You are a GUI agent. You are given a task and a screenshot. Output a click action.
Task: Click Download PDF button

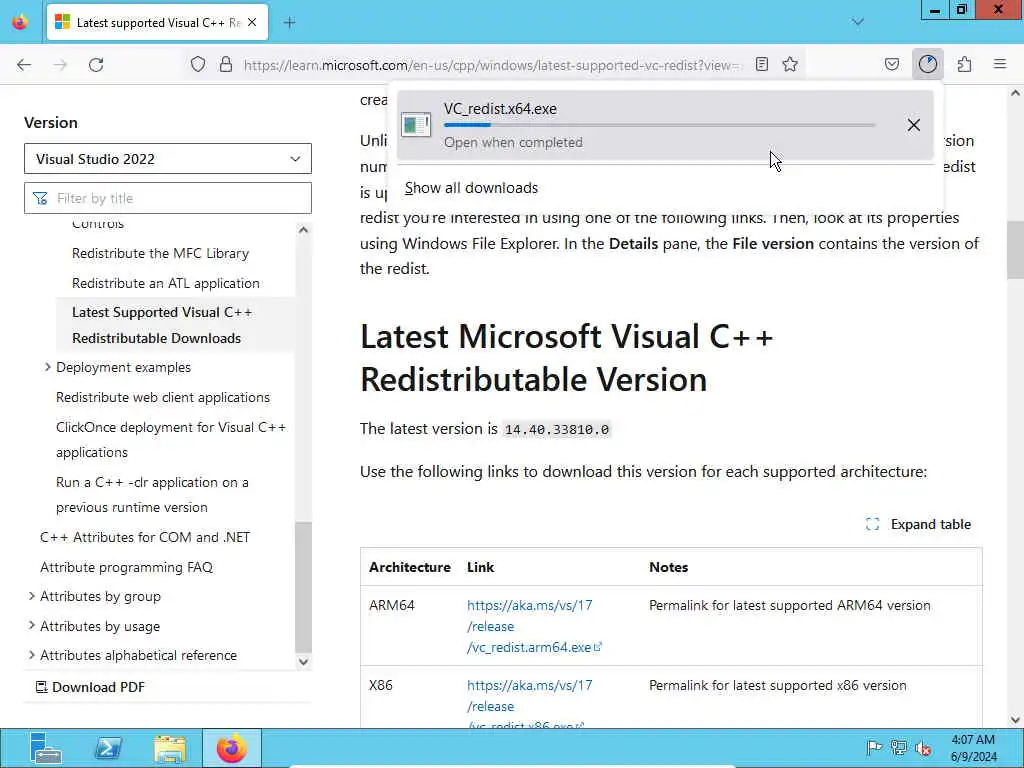[x=90, y=687]
